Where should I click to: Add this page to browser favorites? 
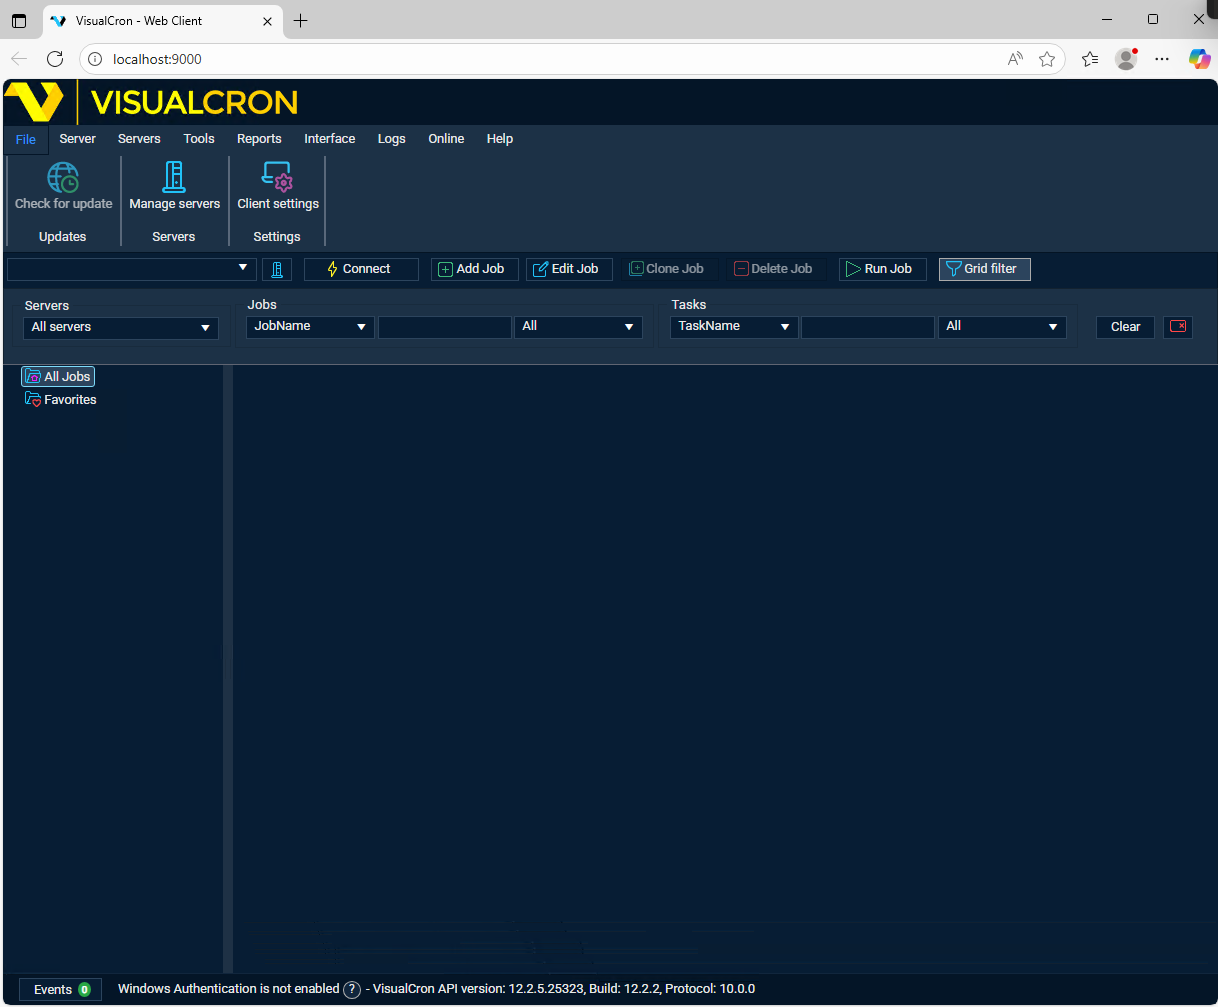(x=1047, y=59)
